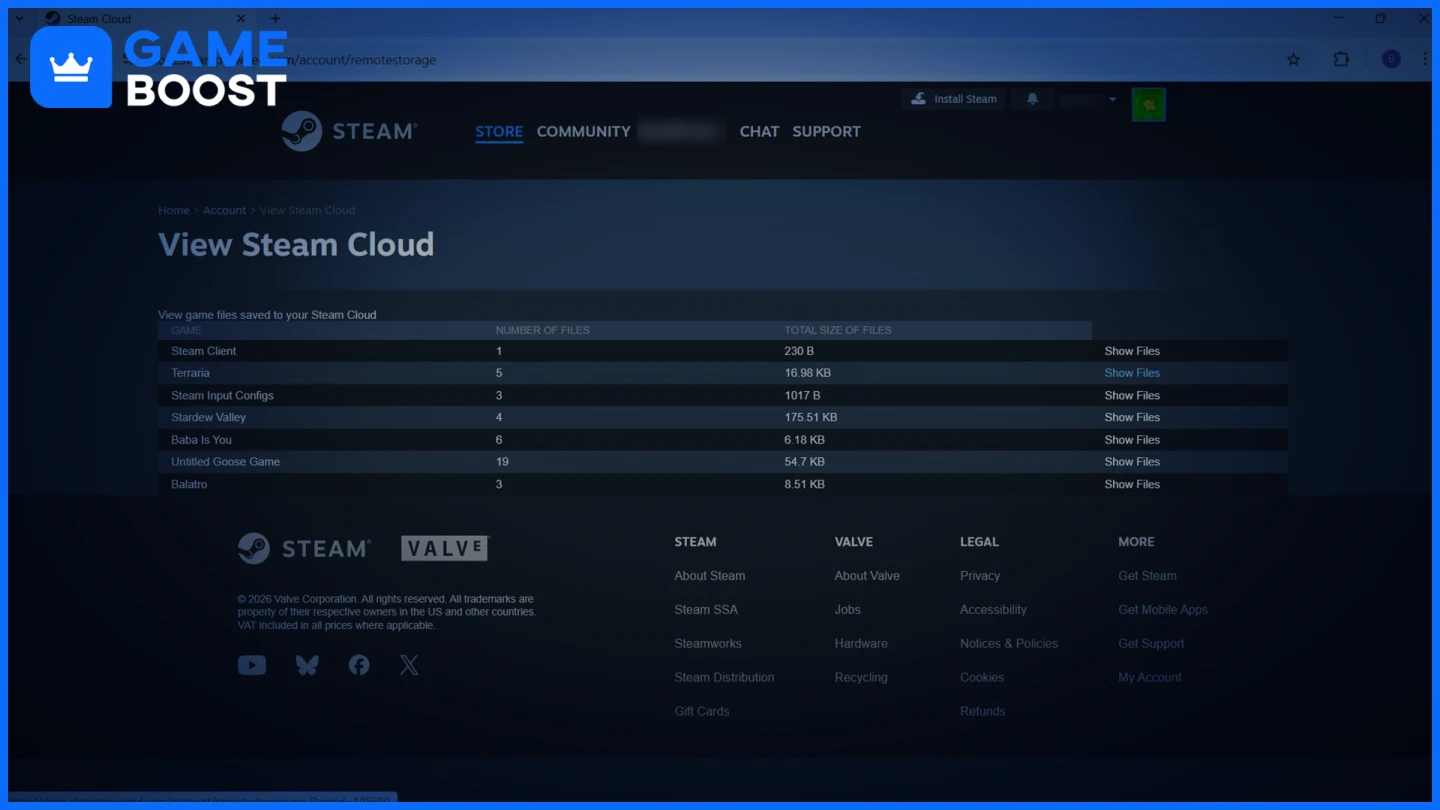Open the Privacy link in the footer
The height and width of the screenshot is (810, 1440).
(979, 575)
